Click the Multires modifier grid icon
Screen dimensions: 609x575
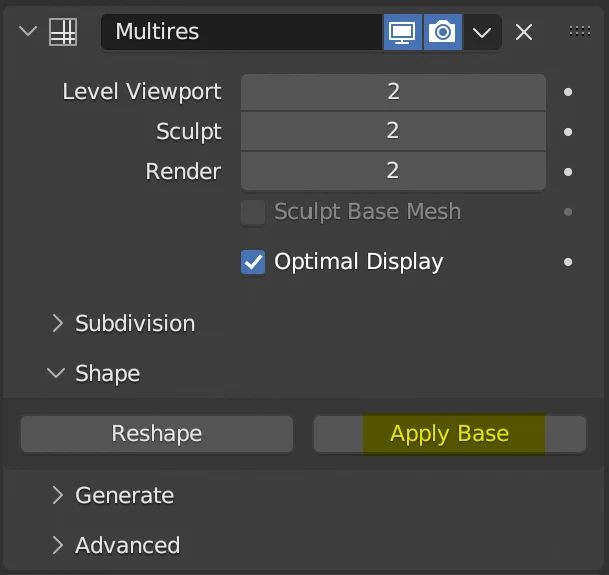click(x=63, y=32)
